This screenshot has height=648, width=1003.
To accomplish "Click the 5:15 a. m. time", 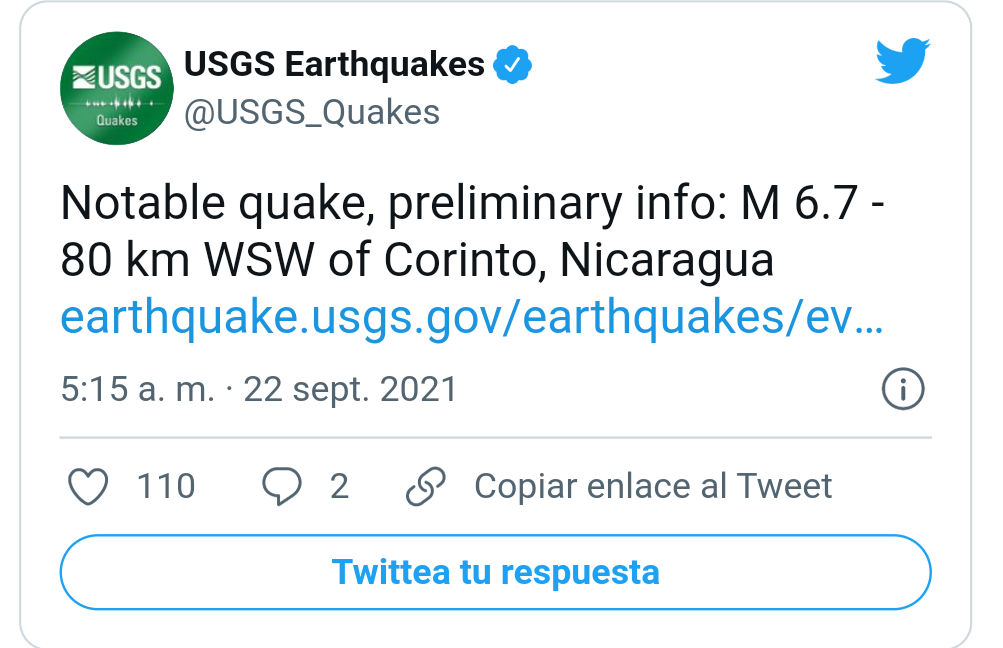I will (138, 389).
